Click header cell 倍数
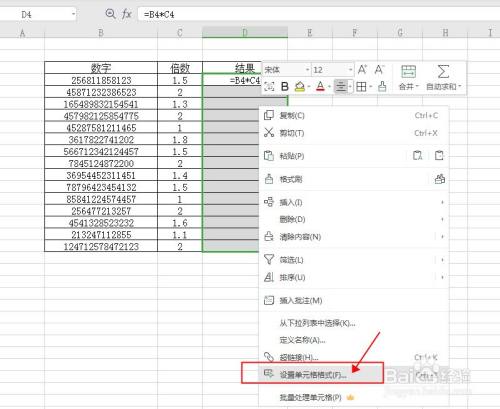The image size is (500, 409). click(x=180, y=68)
